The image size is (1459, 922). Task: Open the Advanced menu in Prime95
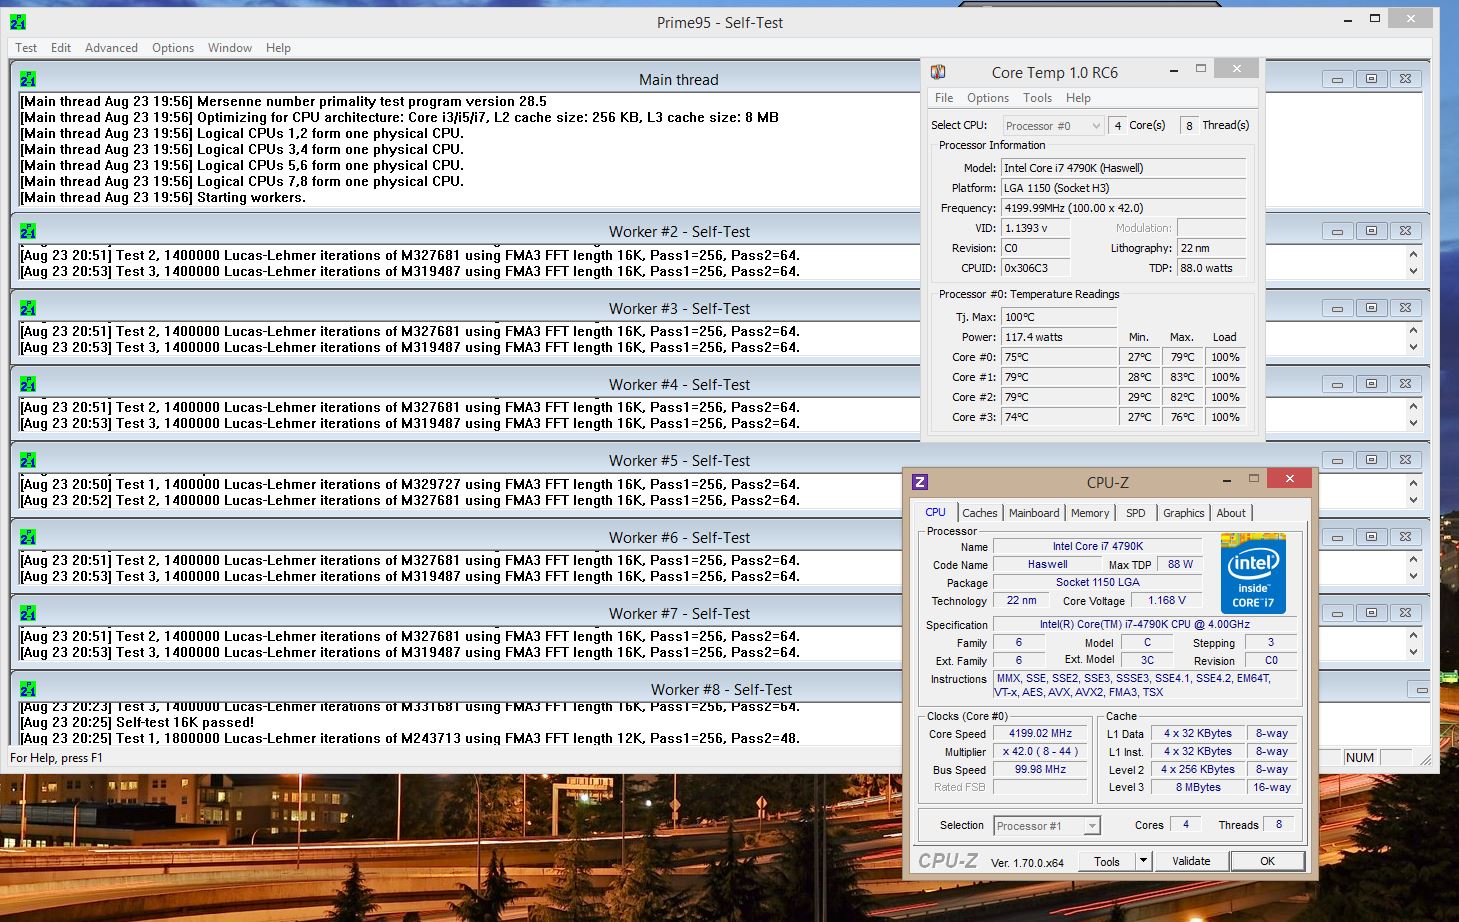click(x=111, y=48)
